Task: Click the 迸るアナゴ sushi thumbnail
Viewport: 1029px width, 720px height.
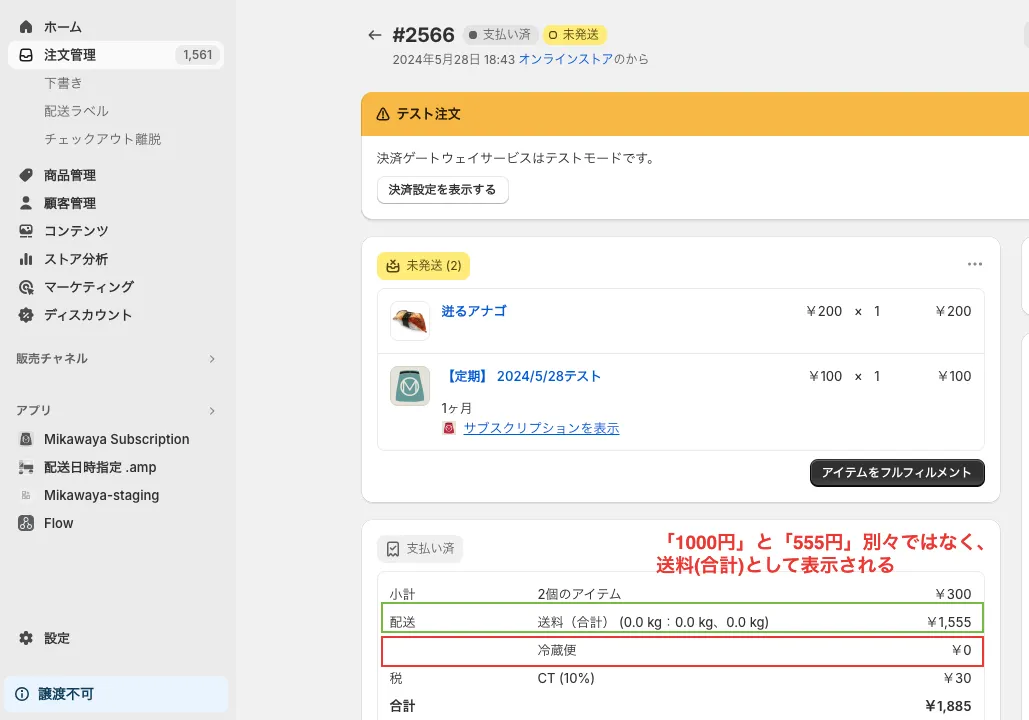Action: pos(410,321)
